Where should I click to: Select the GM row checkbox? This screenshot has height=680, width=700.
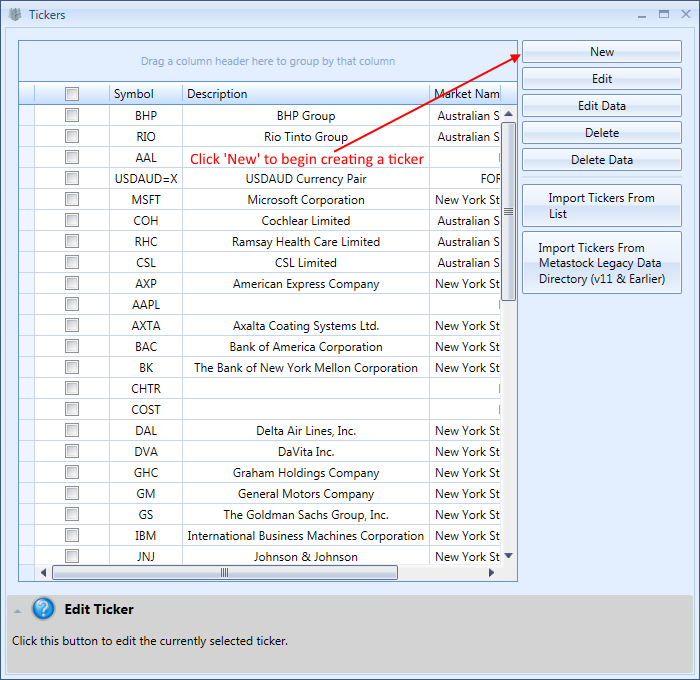tap(72, 493)
